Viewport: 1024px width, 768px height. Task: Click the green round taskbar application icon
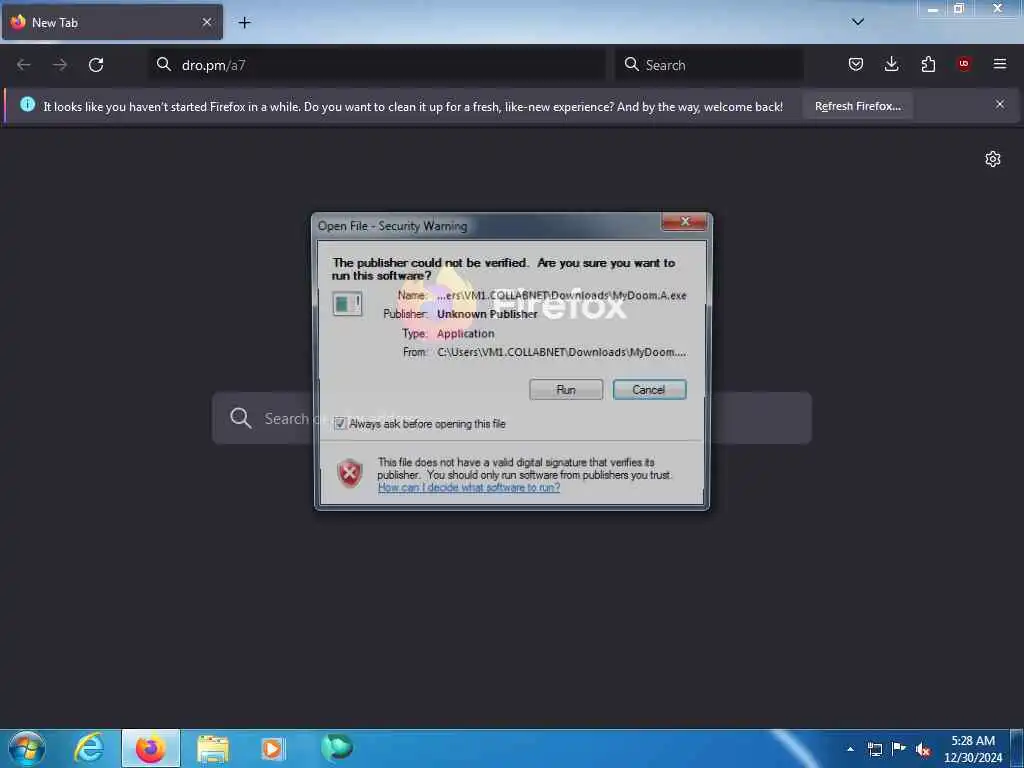tap(336, 748)
